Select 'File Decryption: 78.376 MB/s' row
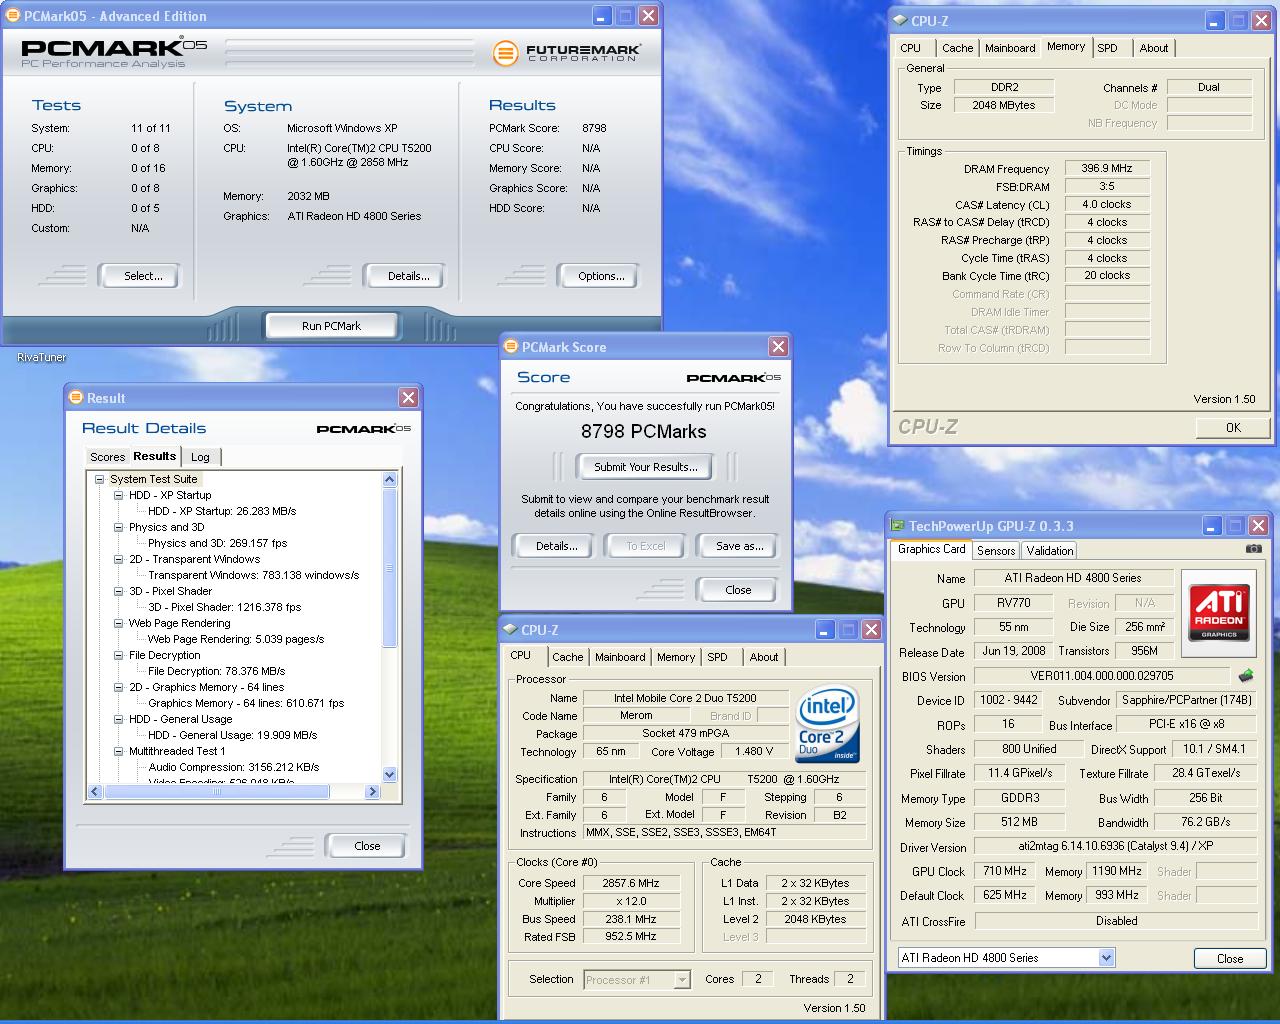 pos(216,671)
